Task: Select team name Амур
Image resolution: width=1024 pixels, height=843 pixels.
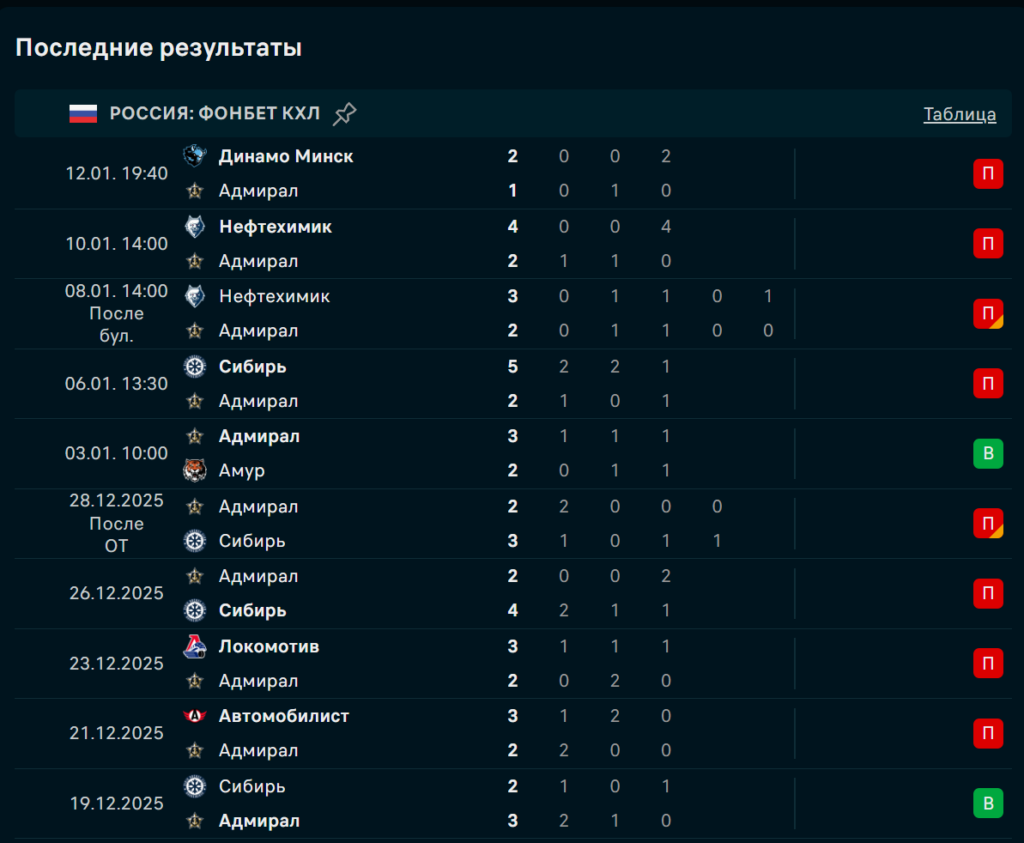Action: (x=242, y=471)
